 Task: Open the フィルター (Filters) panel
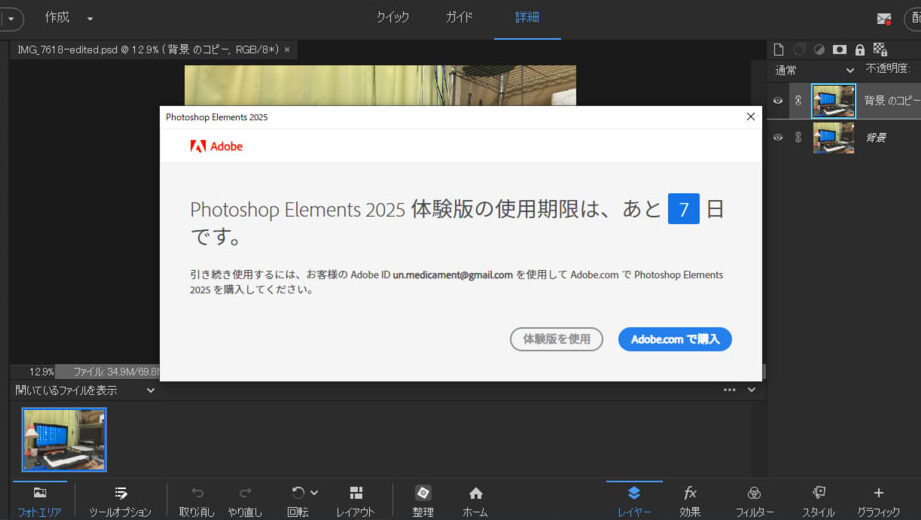tap(754, 500)
